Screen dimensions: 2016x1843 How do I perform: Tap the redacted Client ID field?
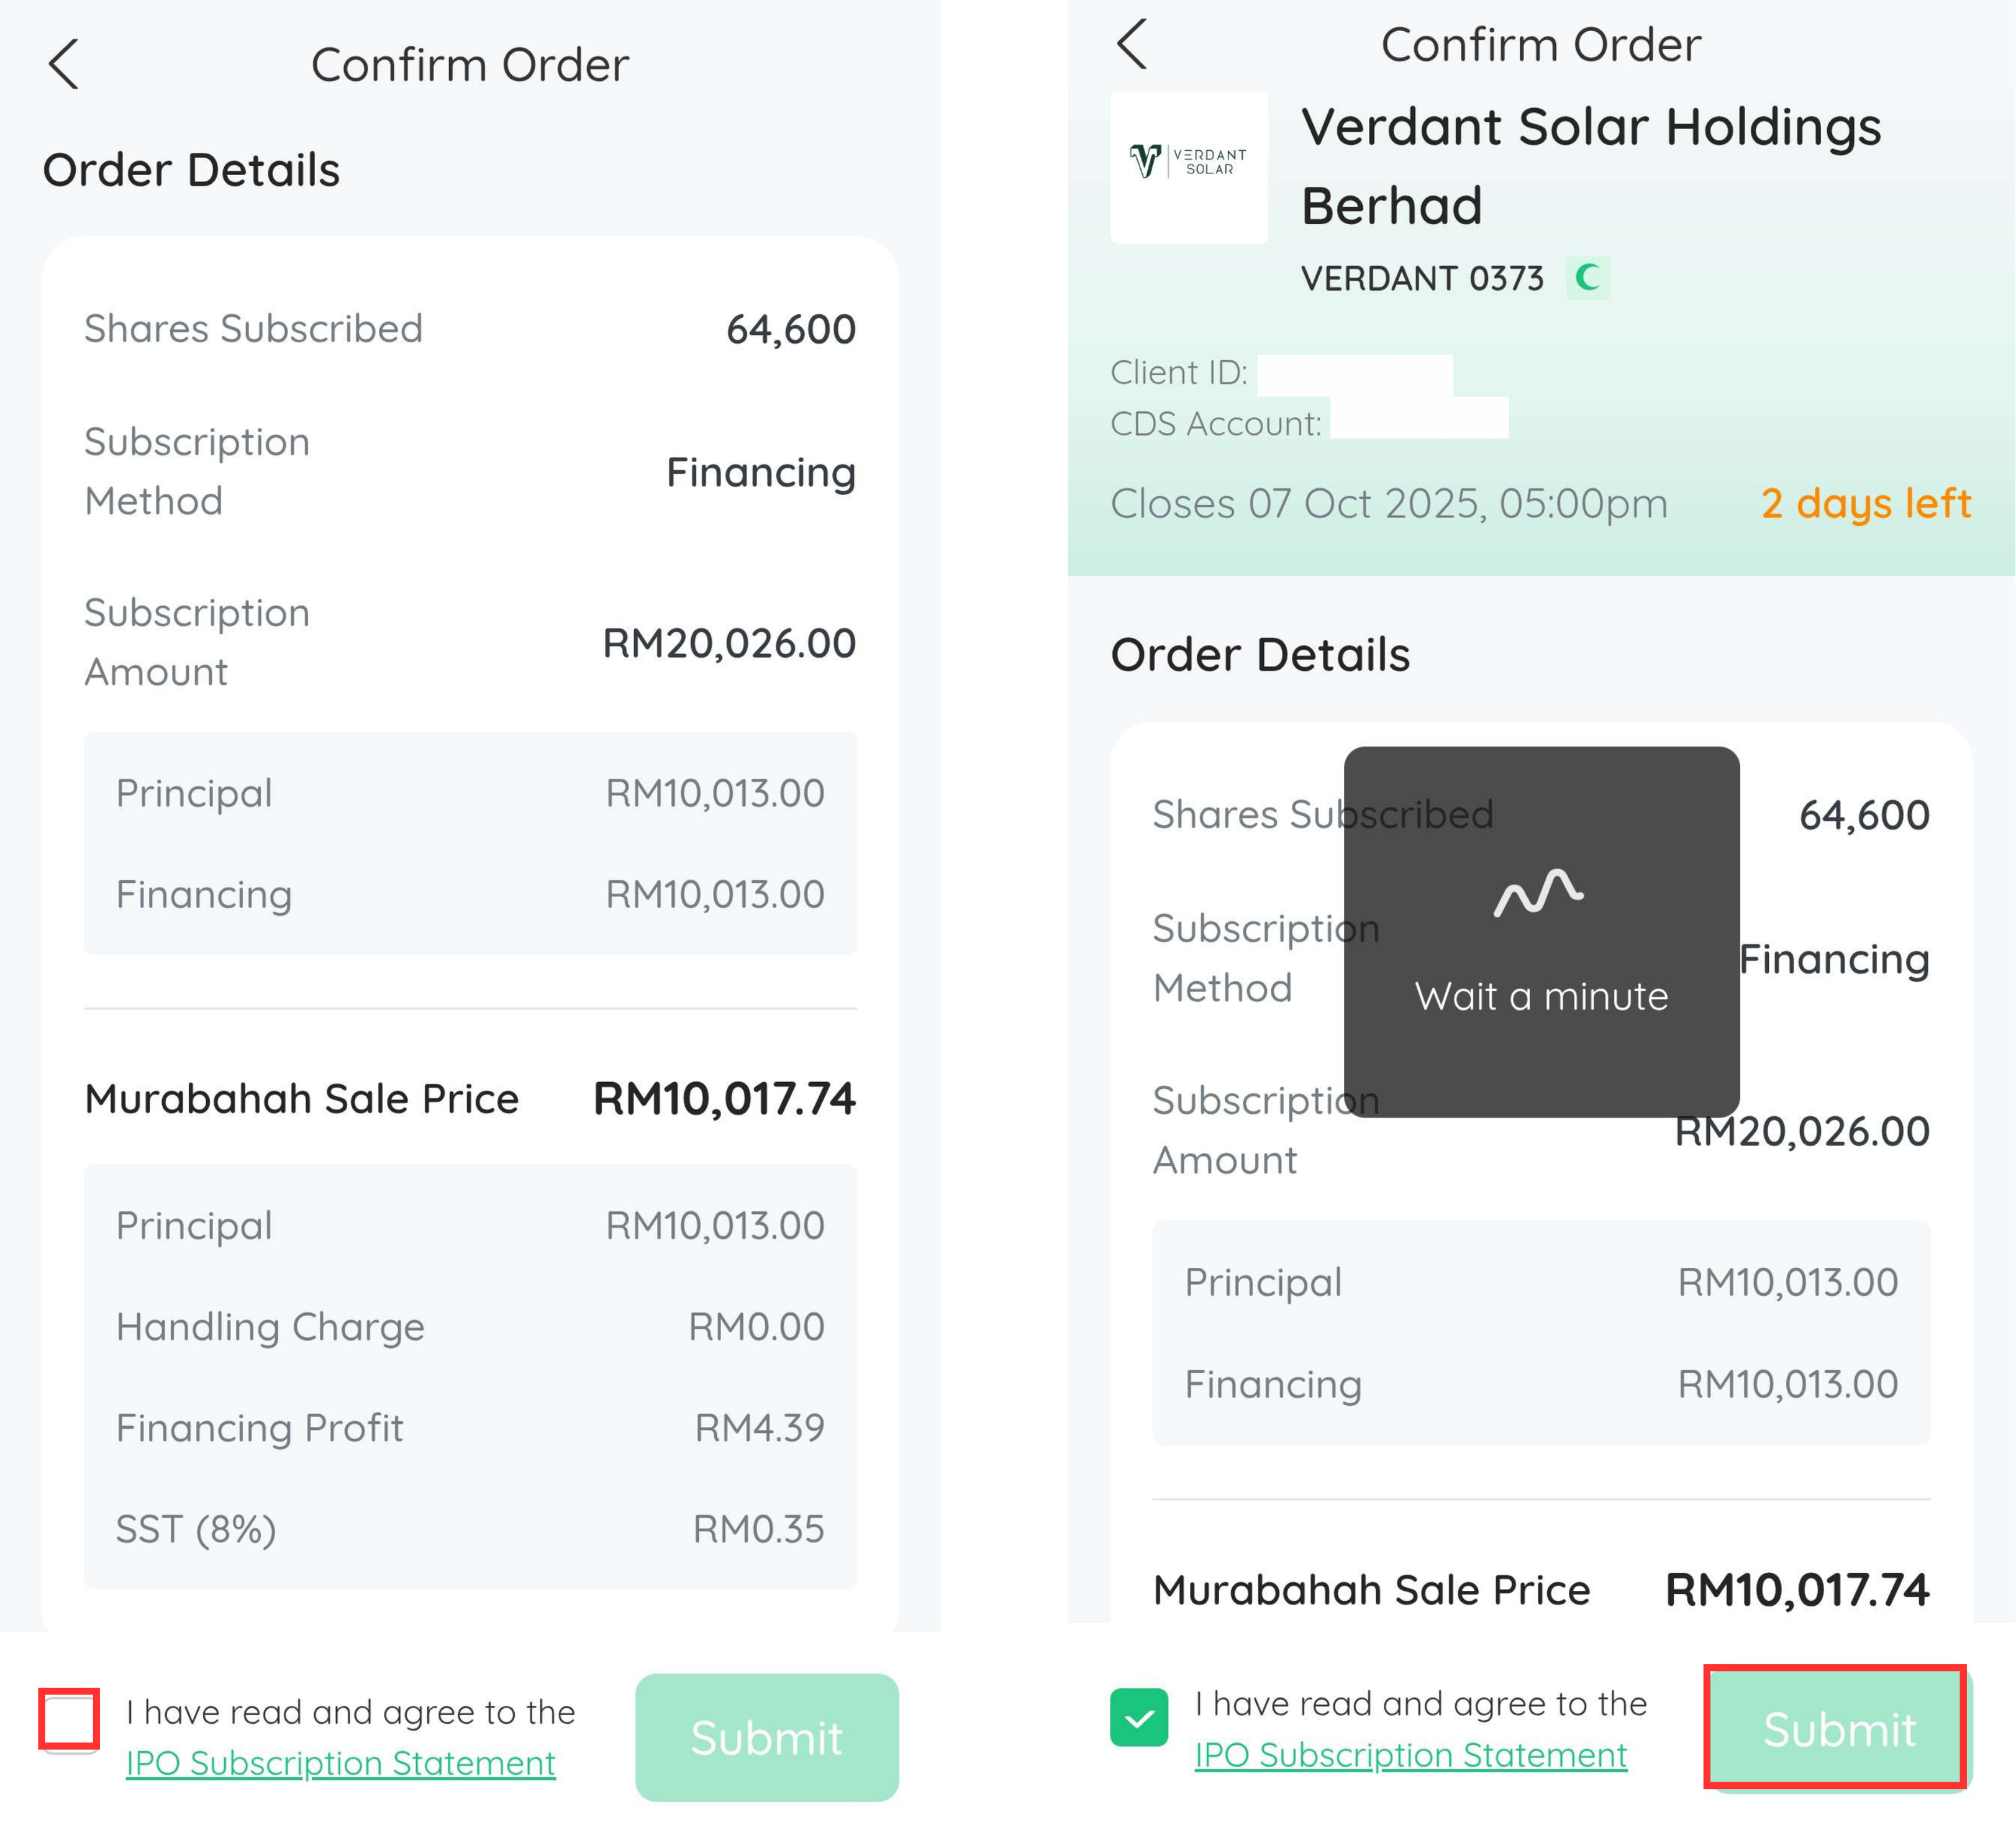tap(1354, 374)
